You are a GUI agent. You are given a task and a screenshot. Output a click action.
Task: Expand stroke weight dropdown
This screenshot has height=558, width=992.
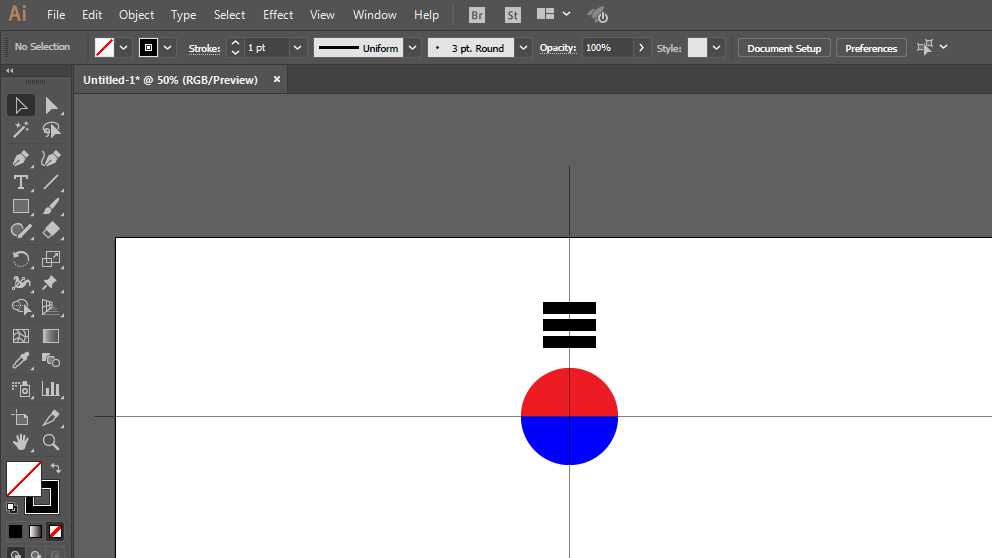click(x=297, y=47)
